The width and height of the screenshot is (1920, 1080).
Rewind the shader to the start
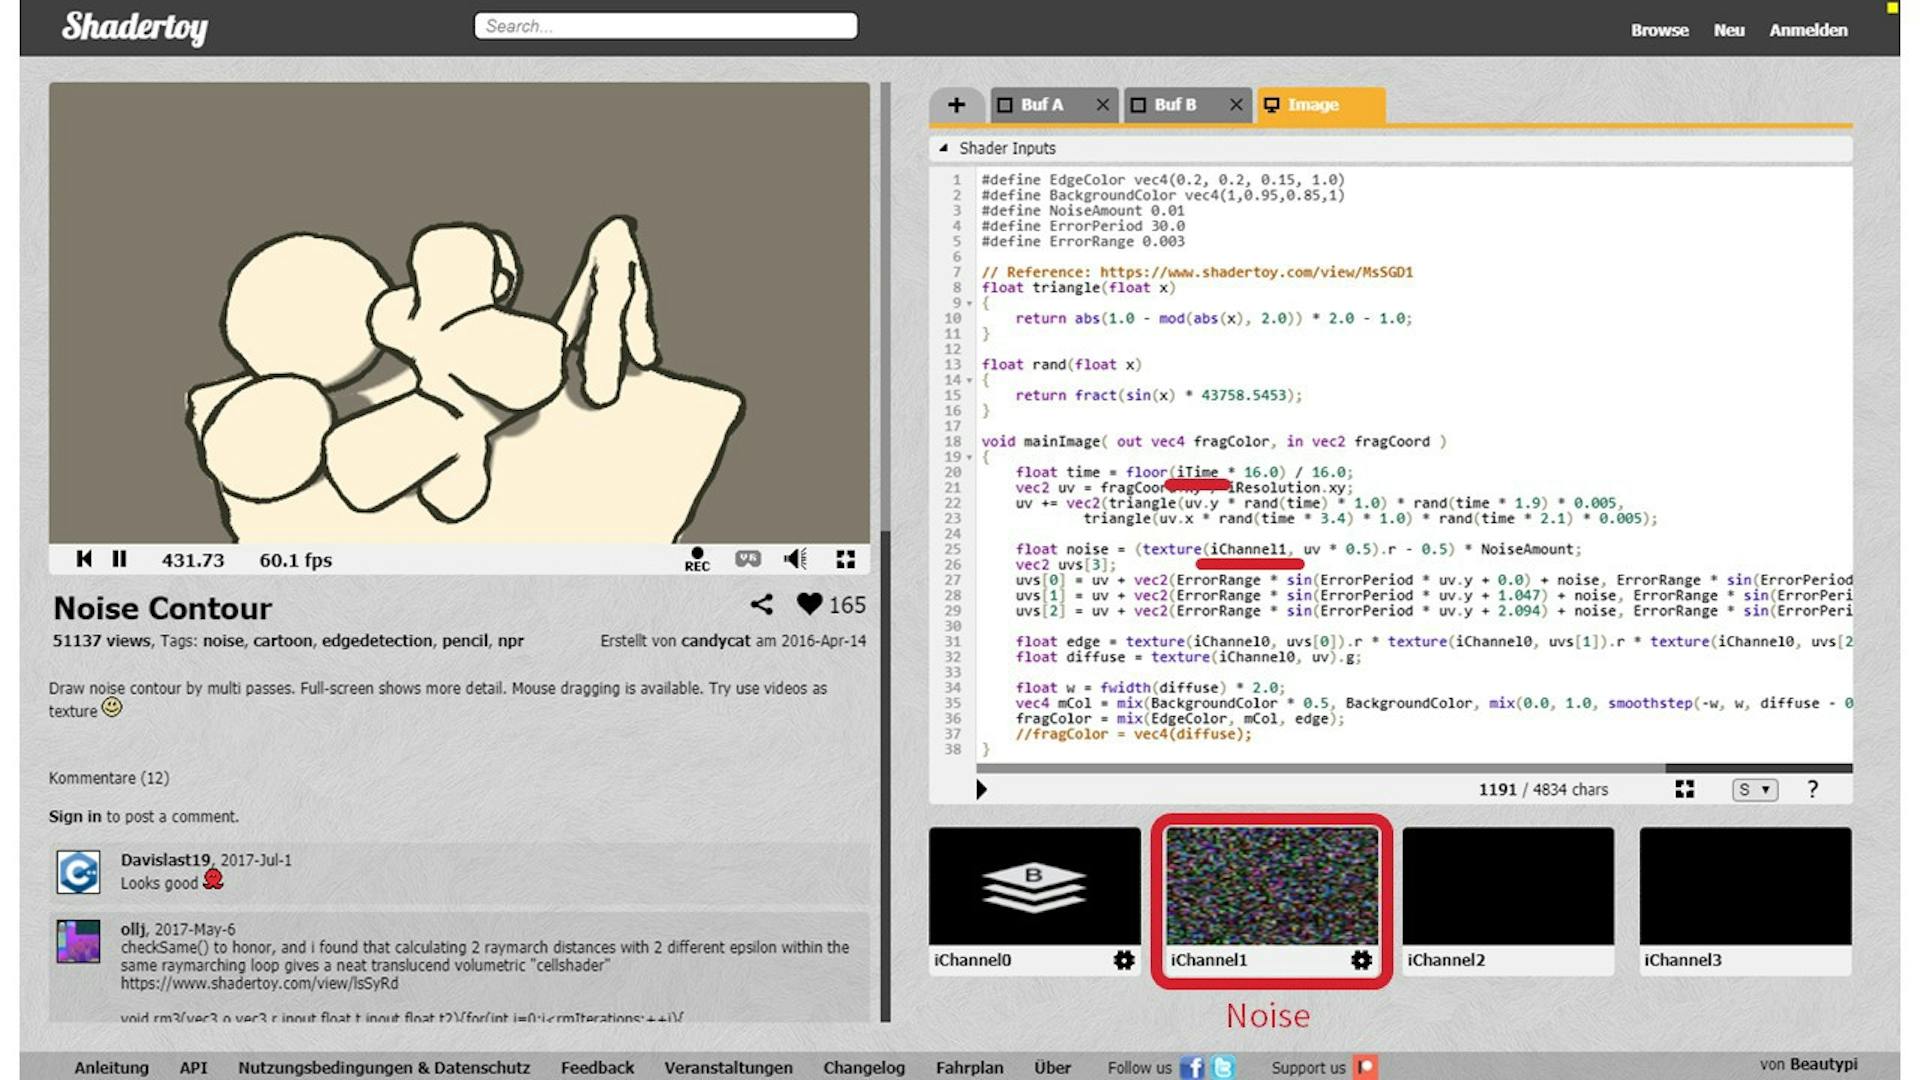pyautogui.click(x=84, y=559)
